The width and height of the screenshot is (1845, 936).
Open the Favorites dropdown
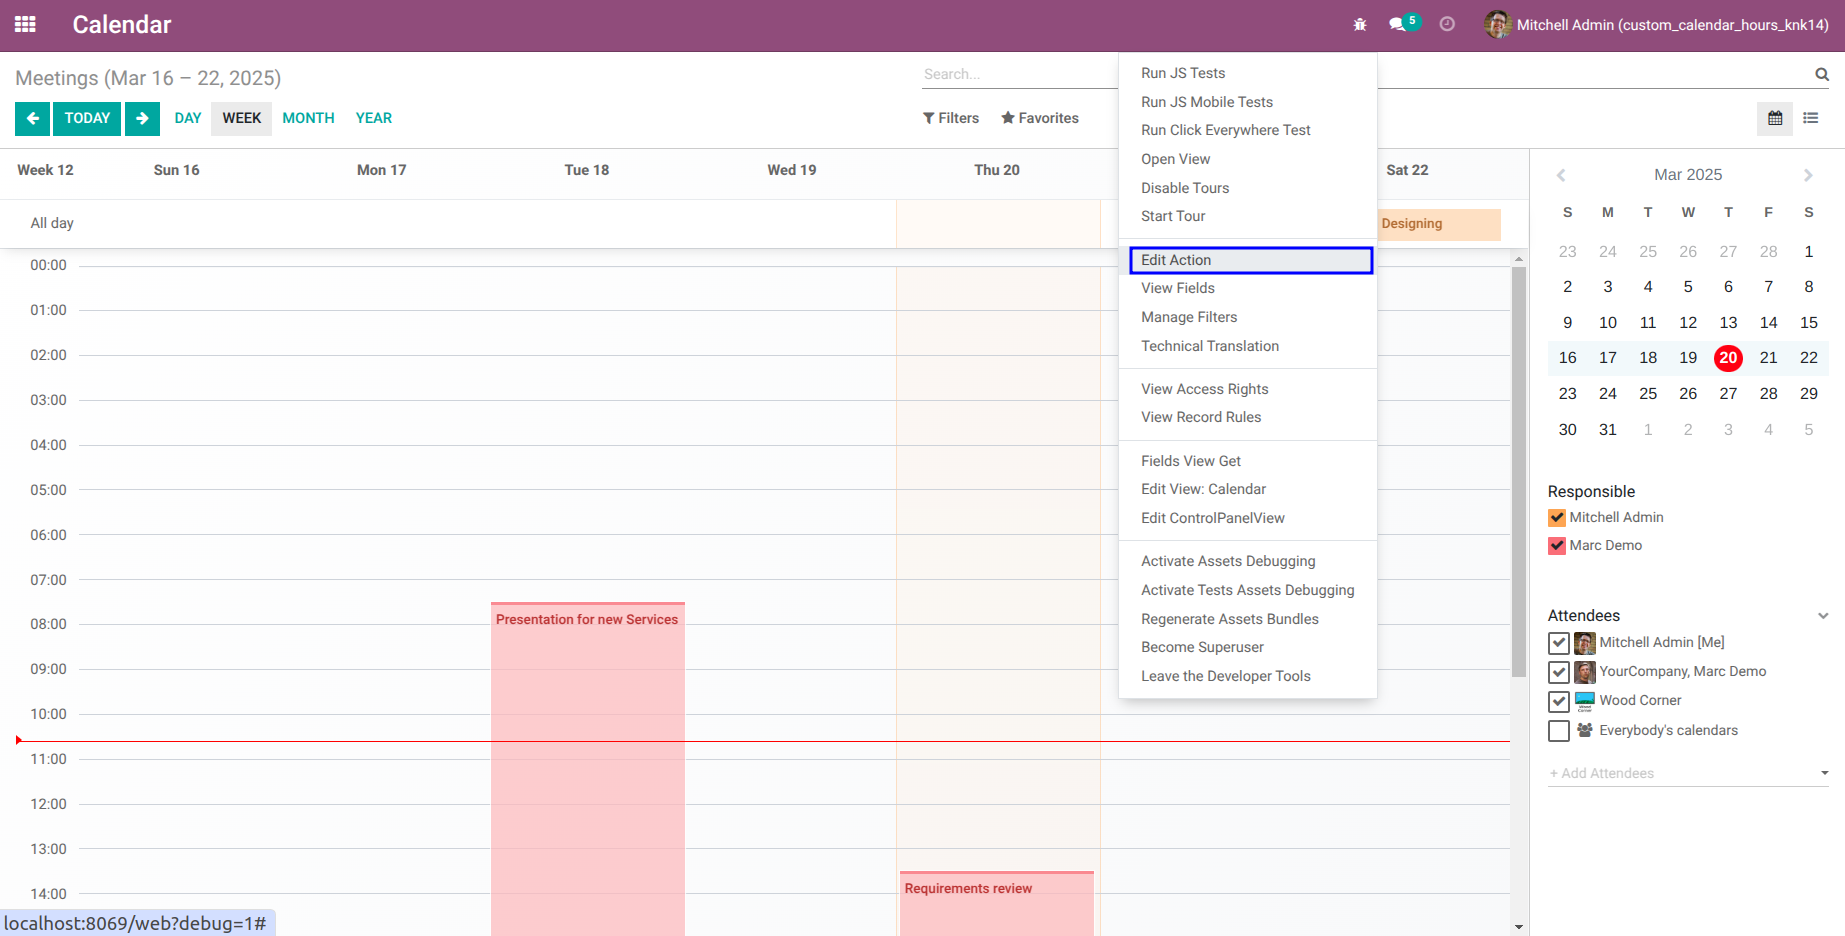1040,118
